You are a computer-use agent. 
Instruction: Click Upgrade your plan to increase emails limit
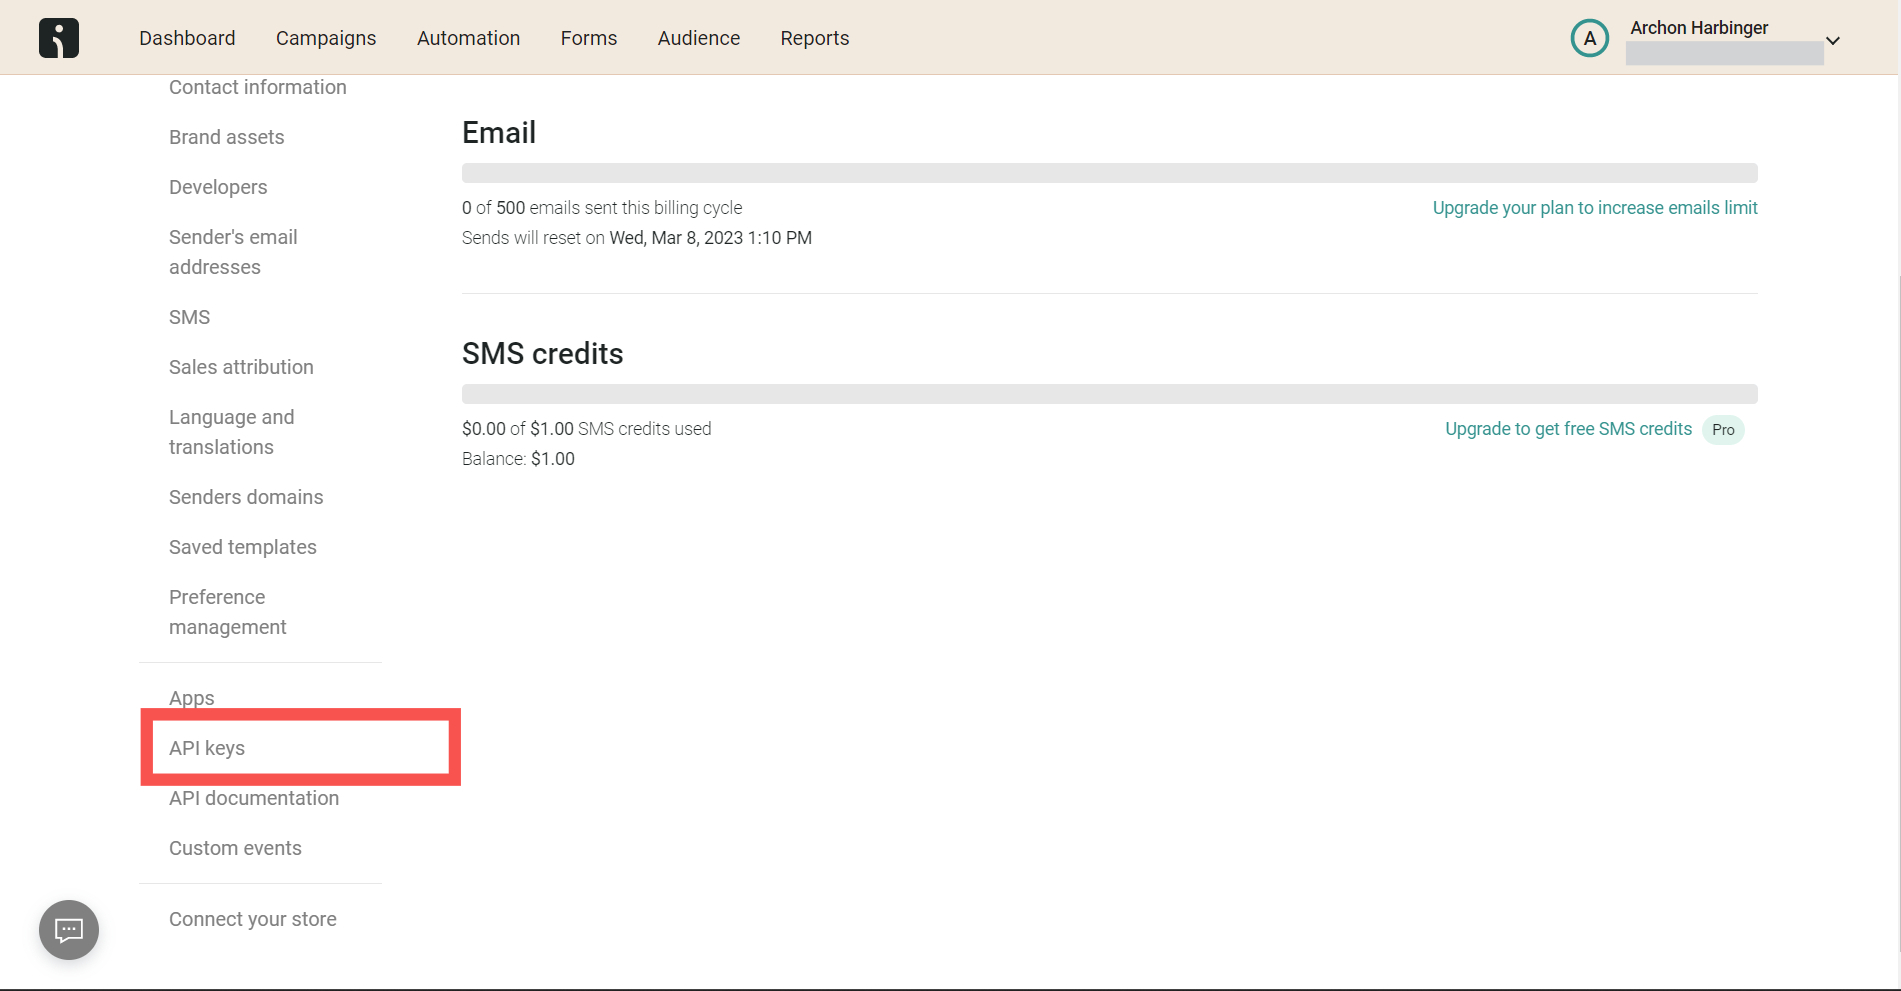click(x=1595, y=208)
